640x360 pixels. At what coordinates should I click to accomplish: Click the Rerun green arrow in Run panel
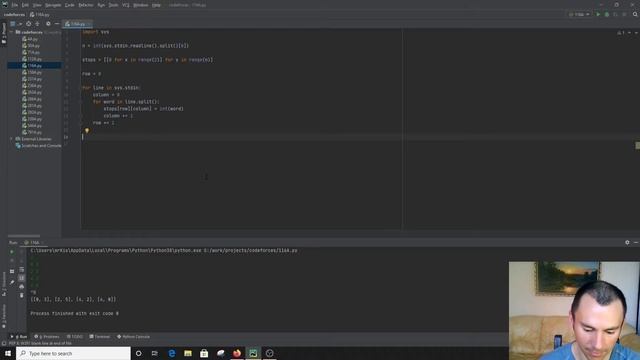click(12, 252)
